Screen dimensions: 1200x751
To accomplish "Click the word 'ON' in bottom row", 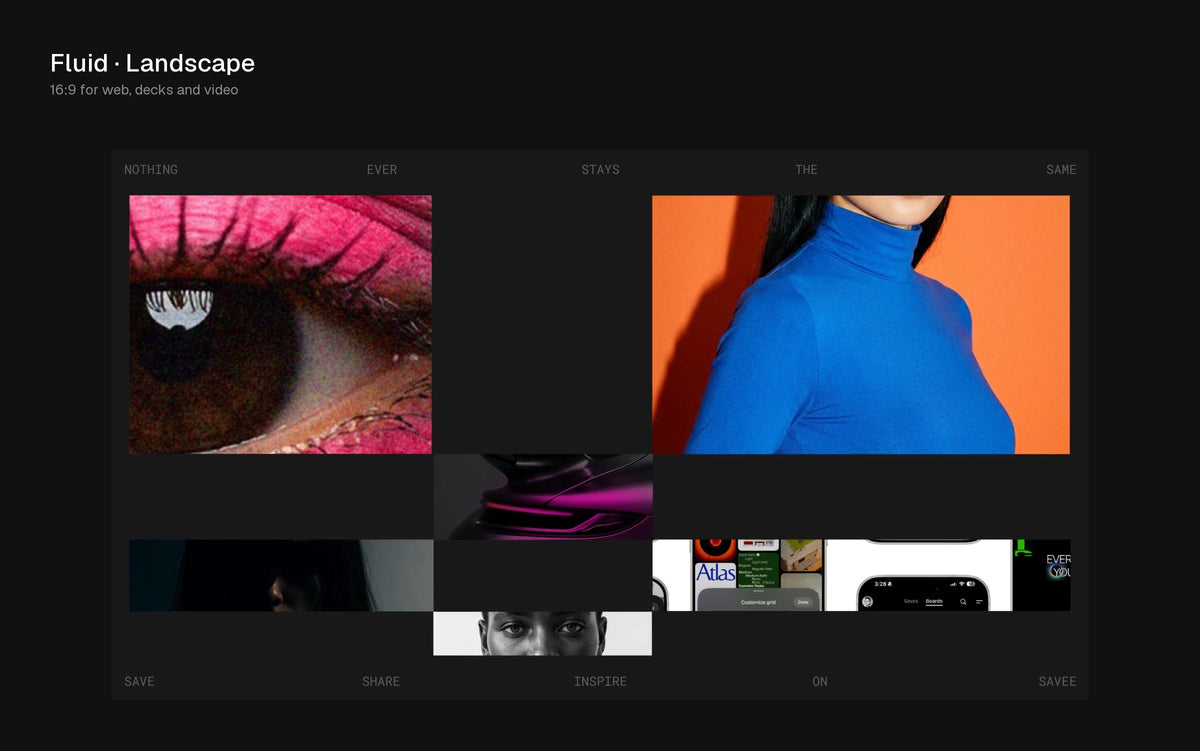I will tap(820, 682).
